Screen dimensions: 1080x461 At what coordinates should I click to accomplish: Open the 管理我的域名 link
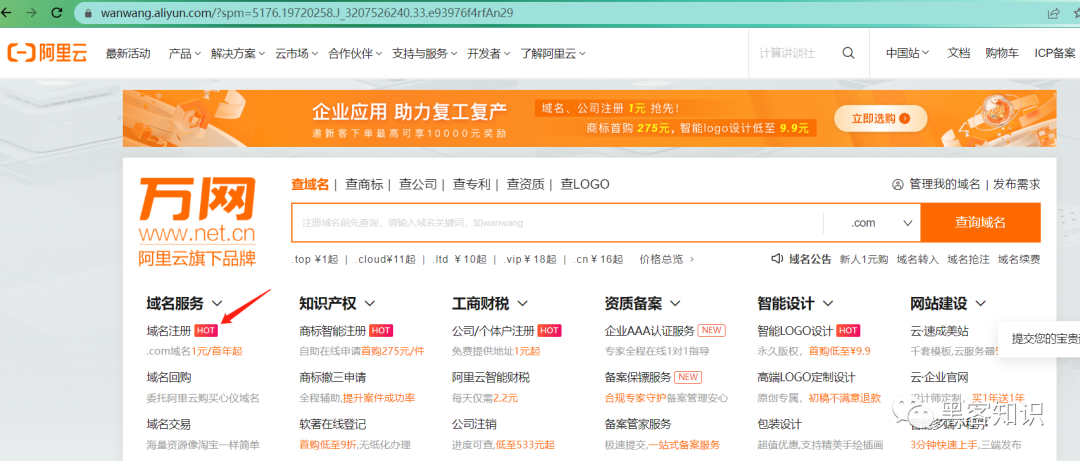945,185
